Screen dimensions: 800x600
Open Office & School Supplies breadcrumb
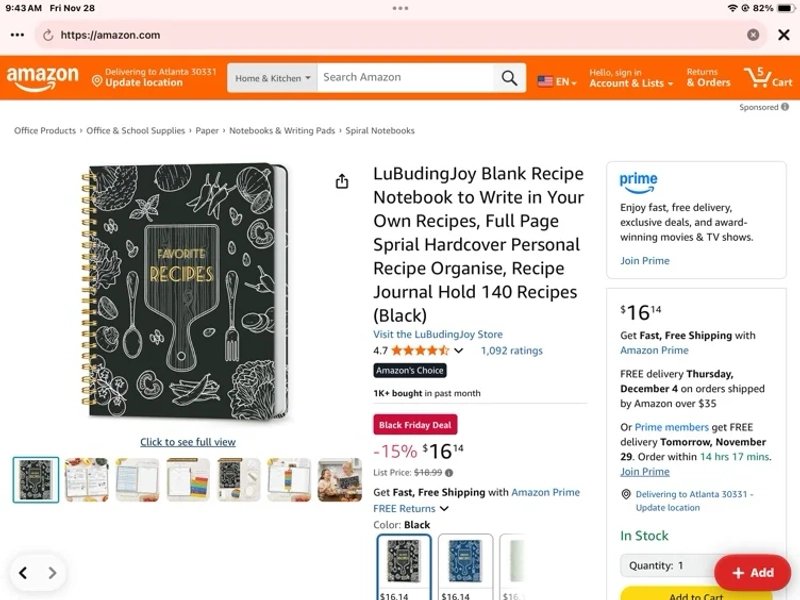(x=135, y=131)
